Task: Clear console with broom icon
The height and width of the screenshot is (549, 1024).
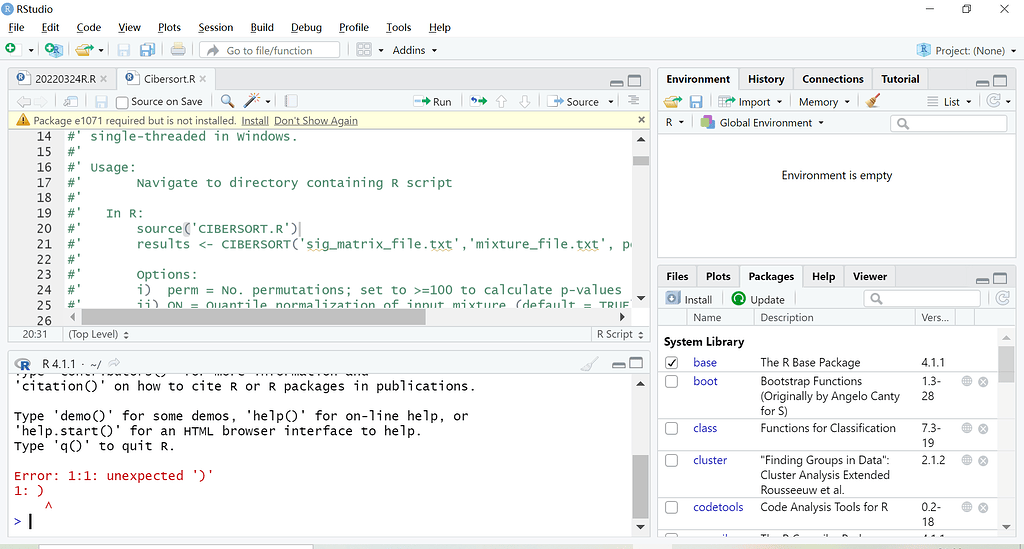Action: point(590,364)
